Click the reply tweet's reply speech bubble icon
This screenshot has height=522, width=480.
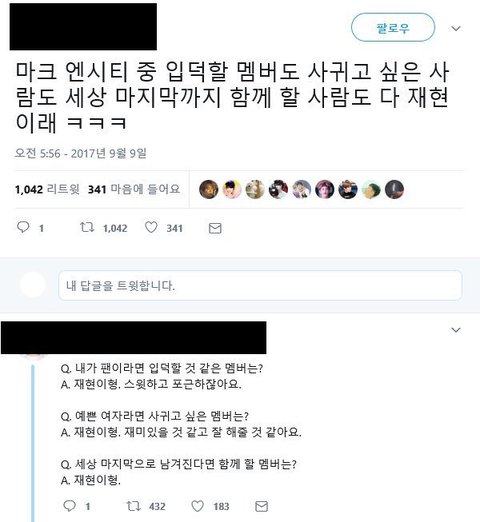tap(69, 506)
